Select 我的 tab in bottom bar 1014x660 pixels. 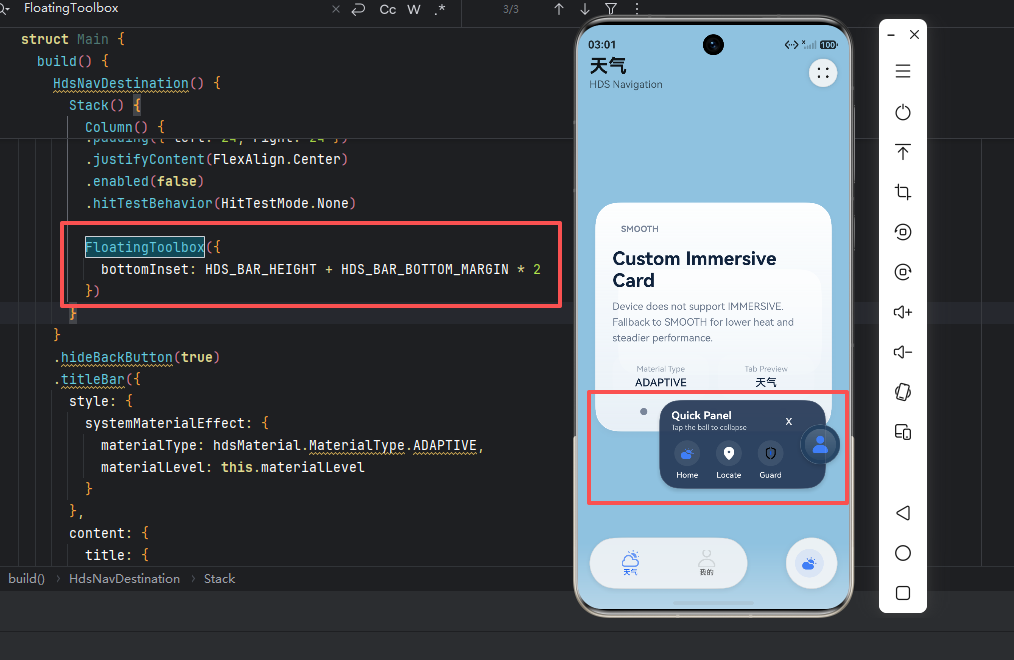point(707,563)
